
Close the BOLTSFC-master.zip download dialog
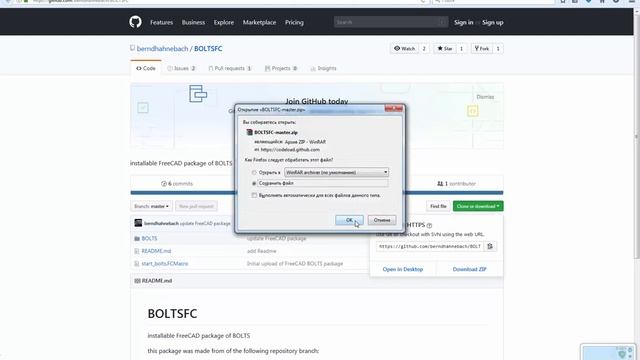click(394, 109)
